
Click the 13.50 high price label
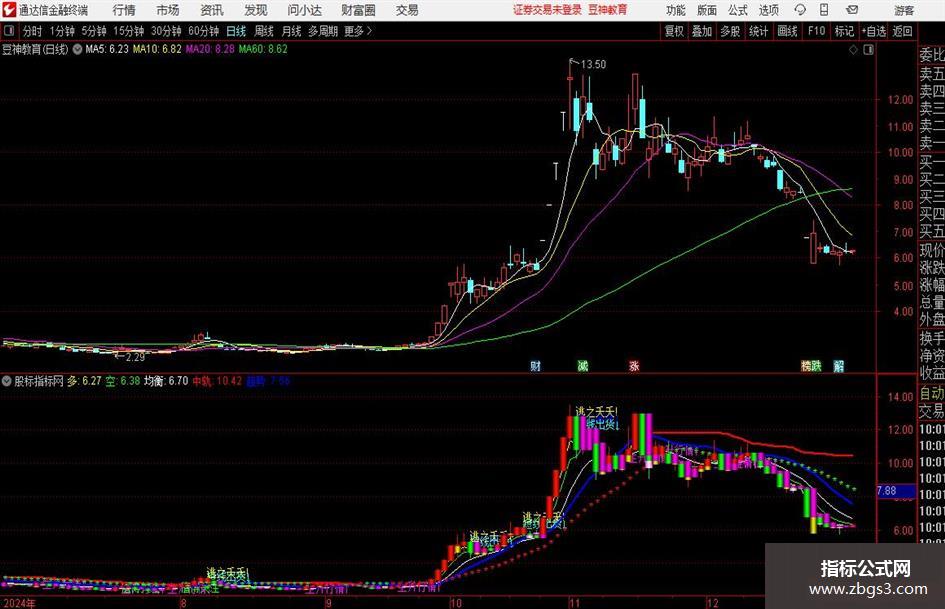click(593, 65)
